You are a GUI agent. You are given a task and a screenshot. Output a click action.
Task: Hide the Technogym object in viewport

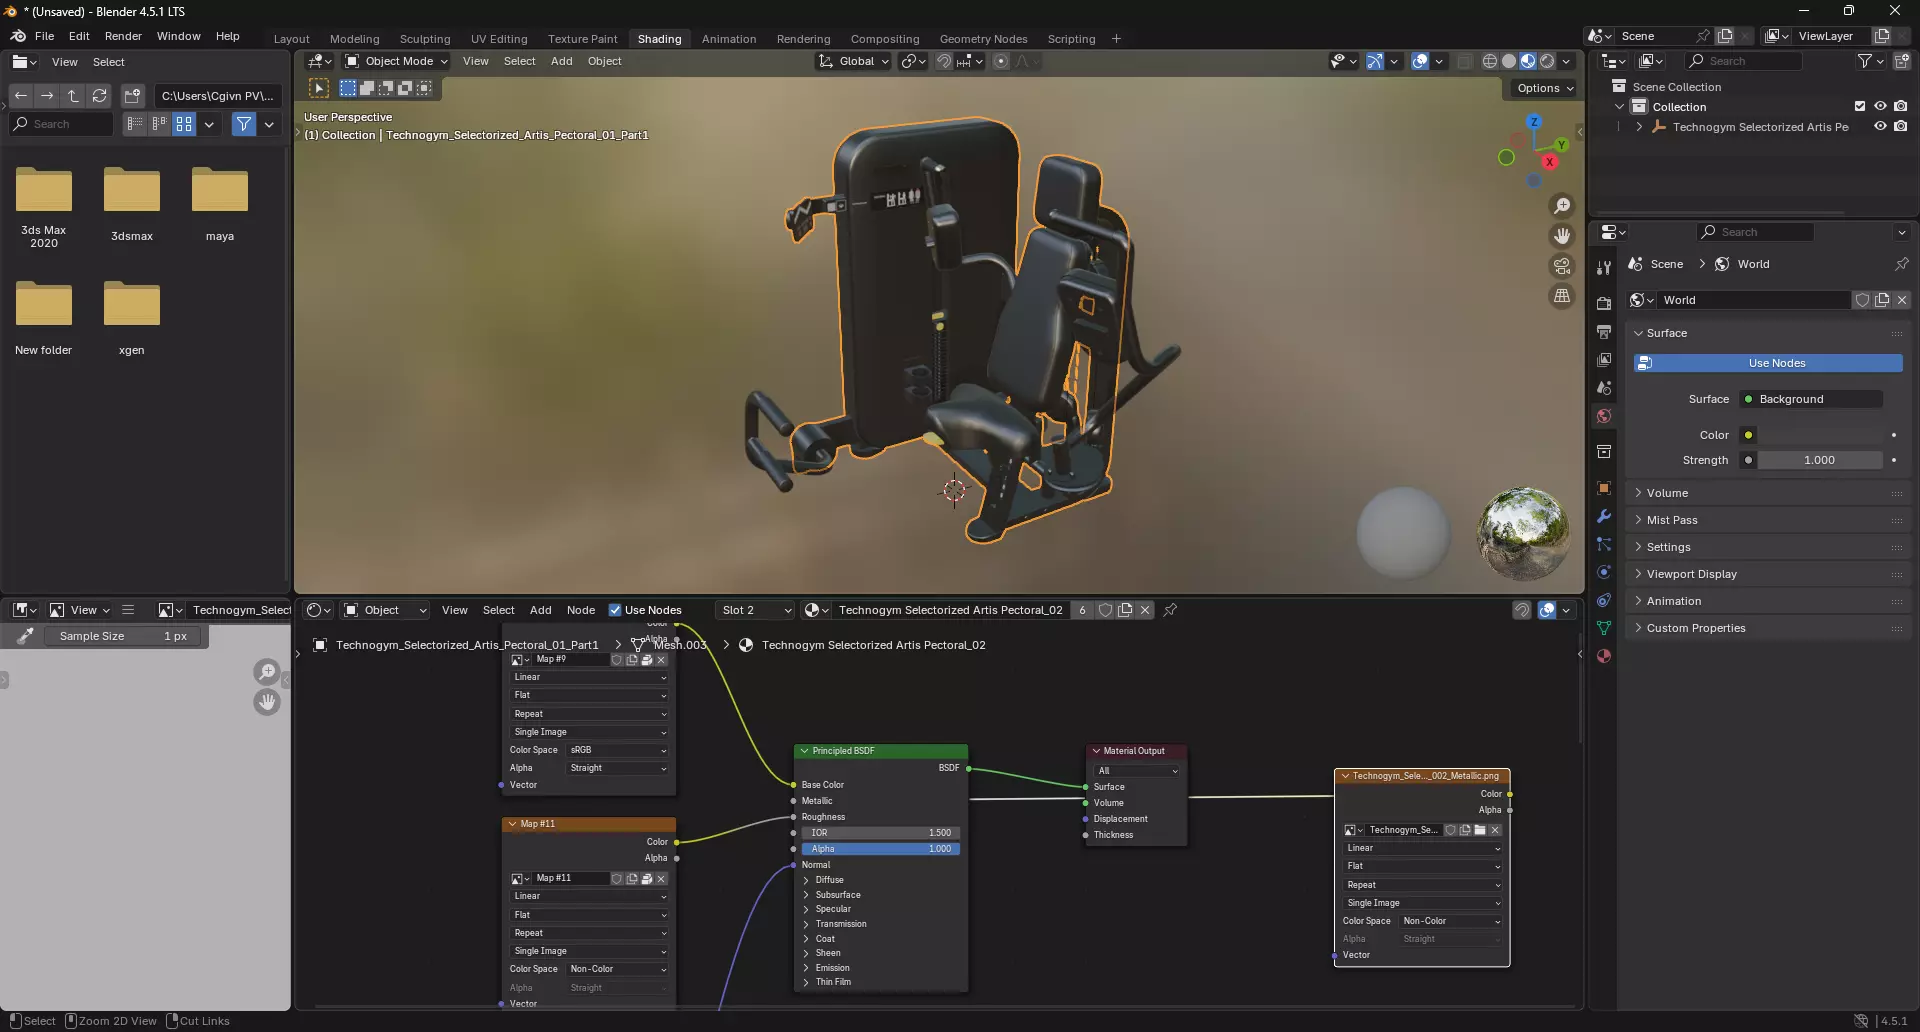(1880, 127)
